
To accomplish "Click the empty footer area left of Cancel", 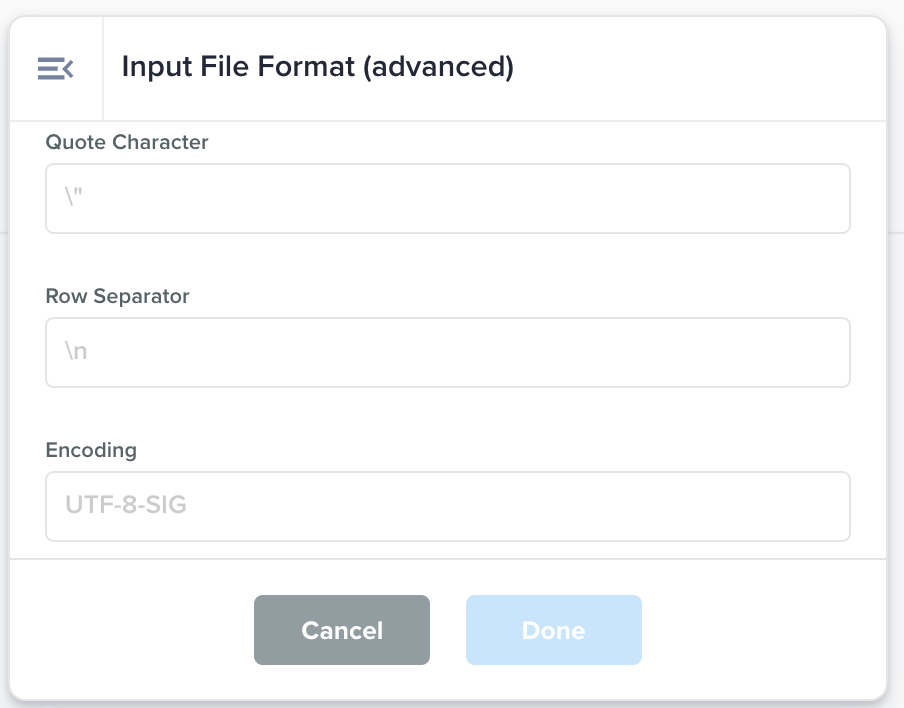I will point(130,630).
